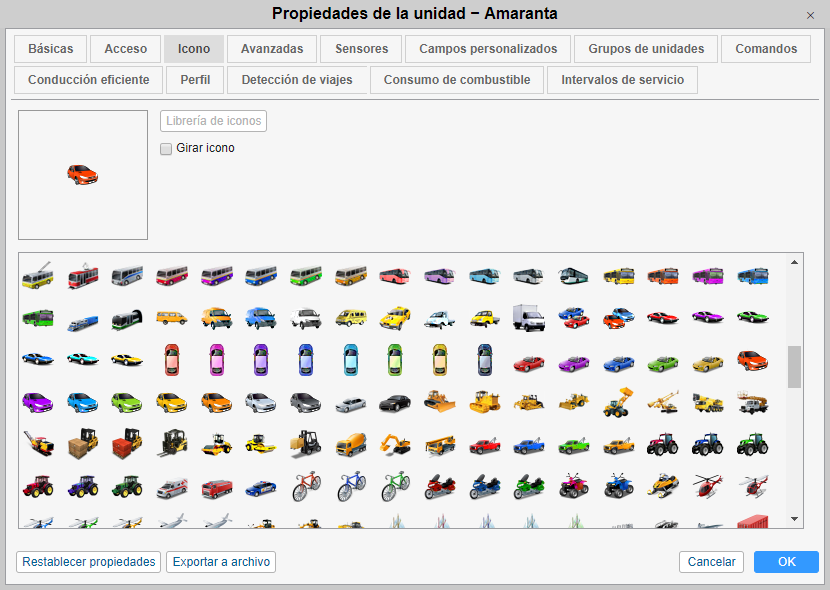Click the icon list scrollbar thumb
This screenshot has width=830, height=590.
(795, 367)
